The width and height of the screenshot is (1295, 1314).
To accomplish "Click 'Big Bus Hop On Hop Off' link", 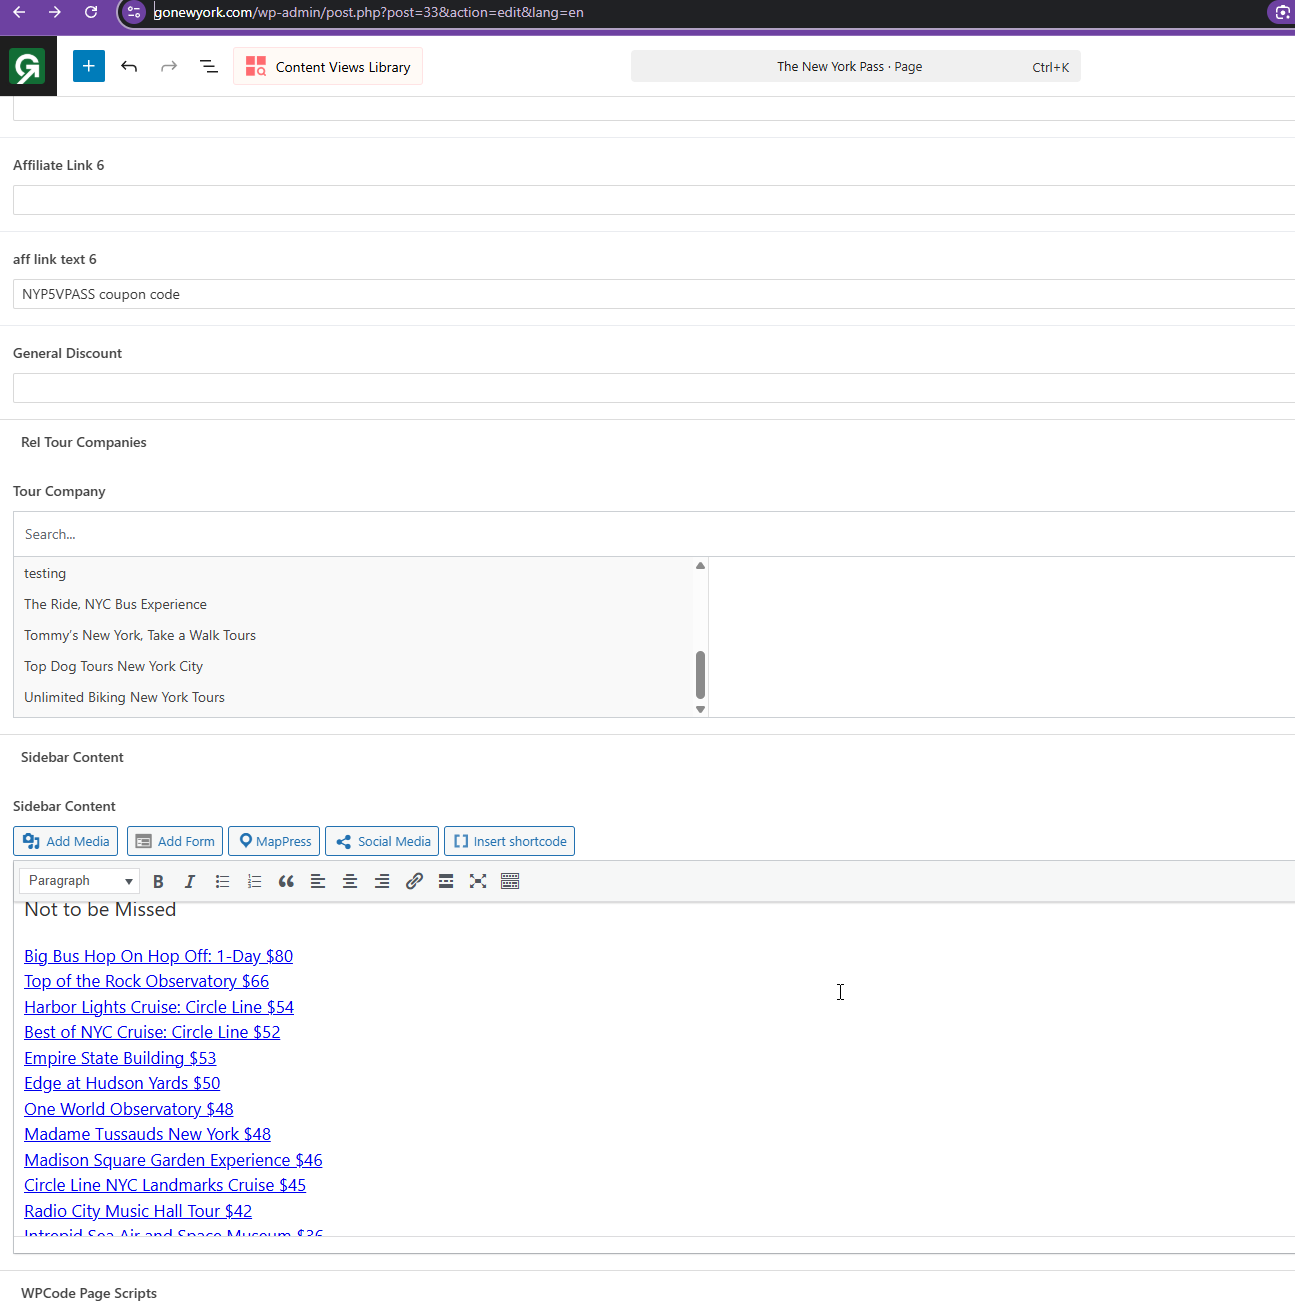I will (x=158, y=956).
